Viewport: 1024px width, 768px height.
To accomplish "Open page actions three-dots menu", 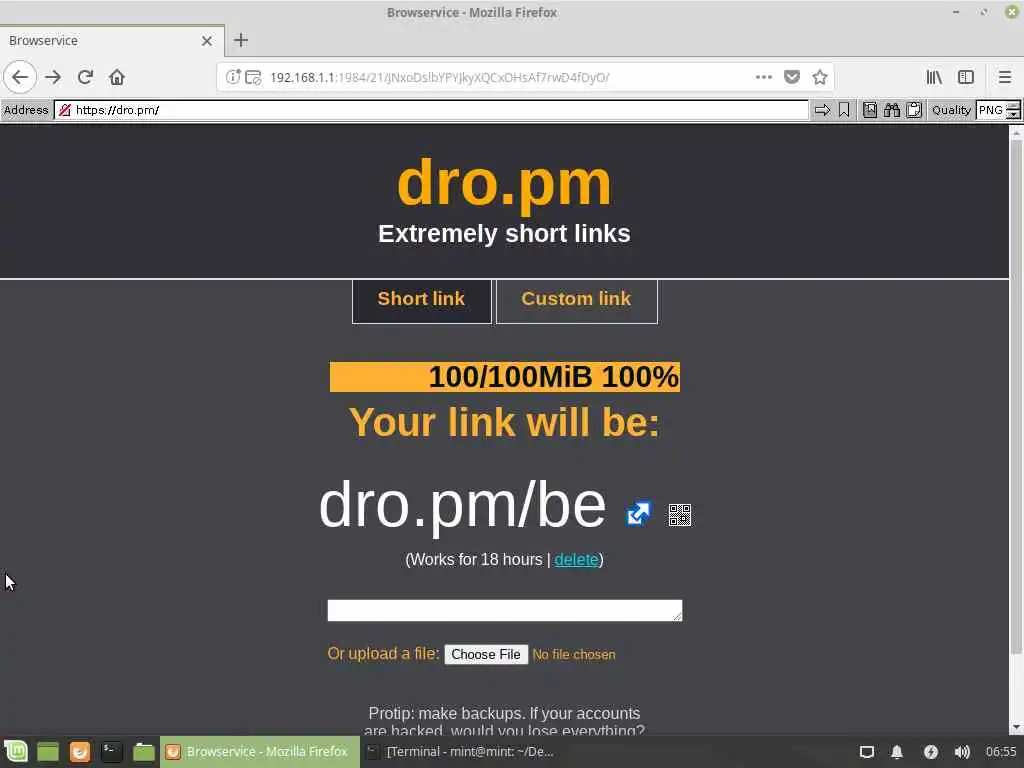I will [x=763, y=77].
